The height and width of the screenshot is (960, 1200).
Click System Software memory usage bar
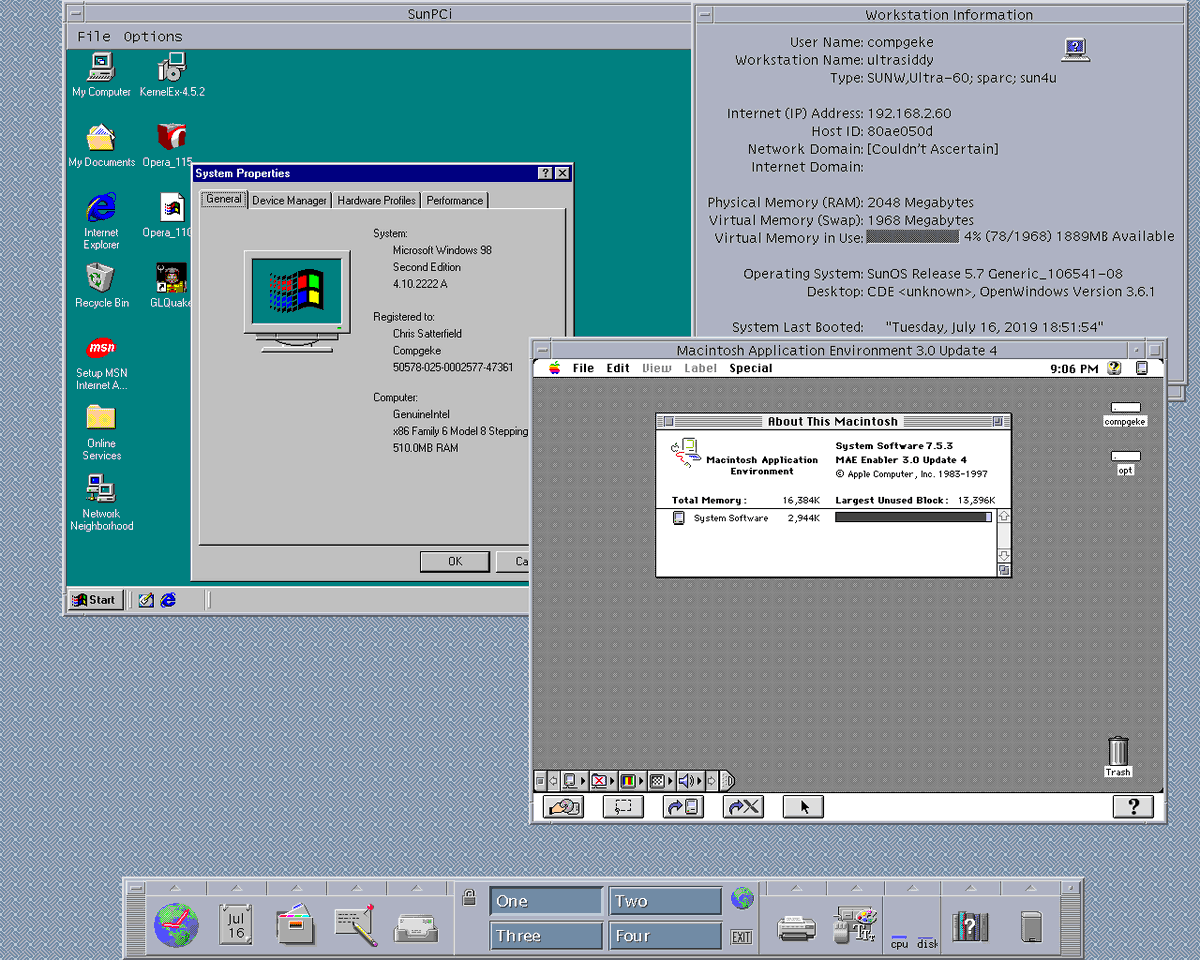[x=913, y=517]
